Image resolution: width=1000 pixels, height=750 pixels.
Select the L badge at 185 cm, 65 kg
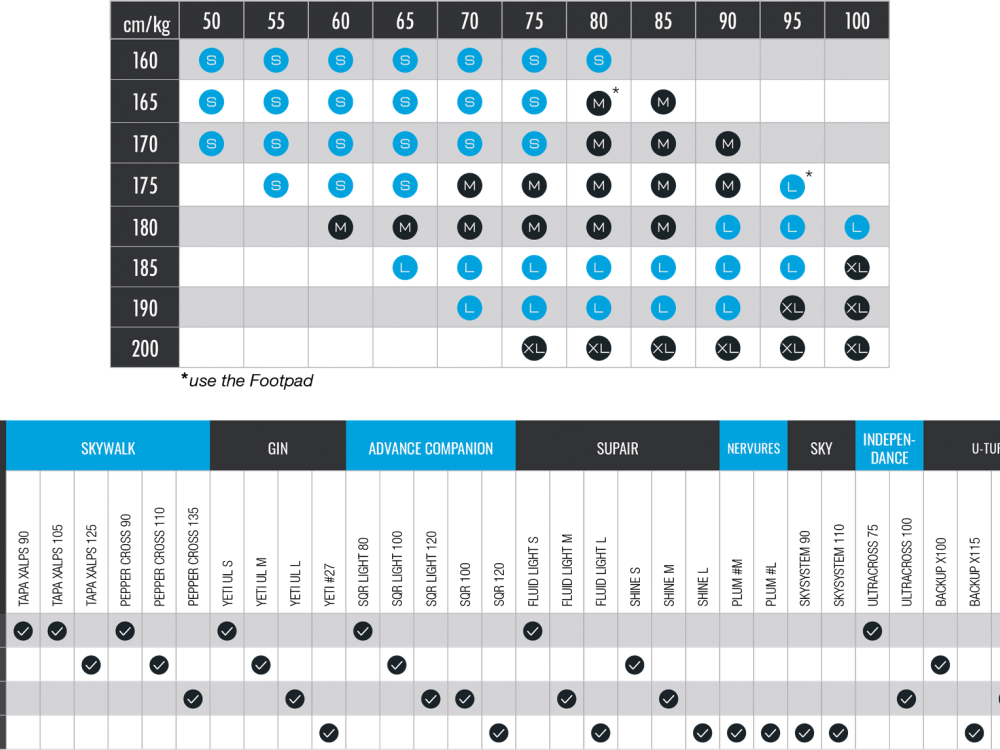click(x=405, y=268)
